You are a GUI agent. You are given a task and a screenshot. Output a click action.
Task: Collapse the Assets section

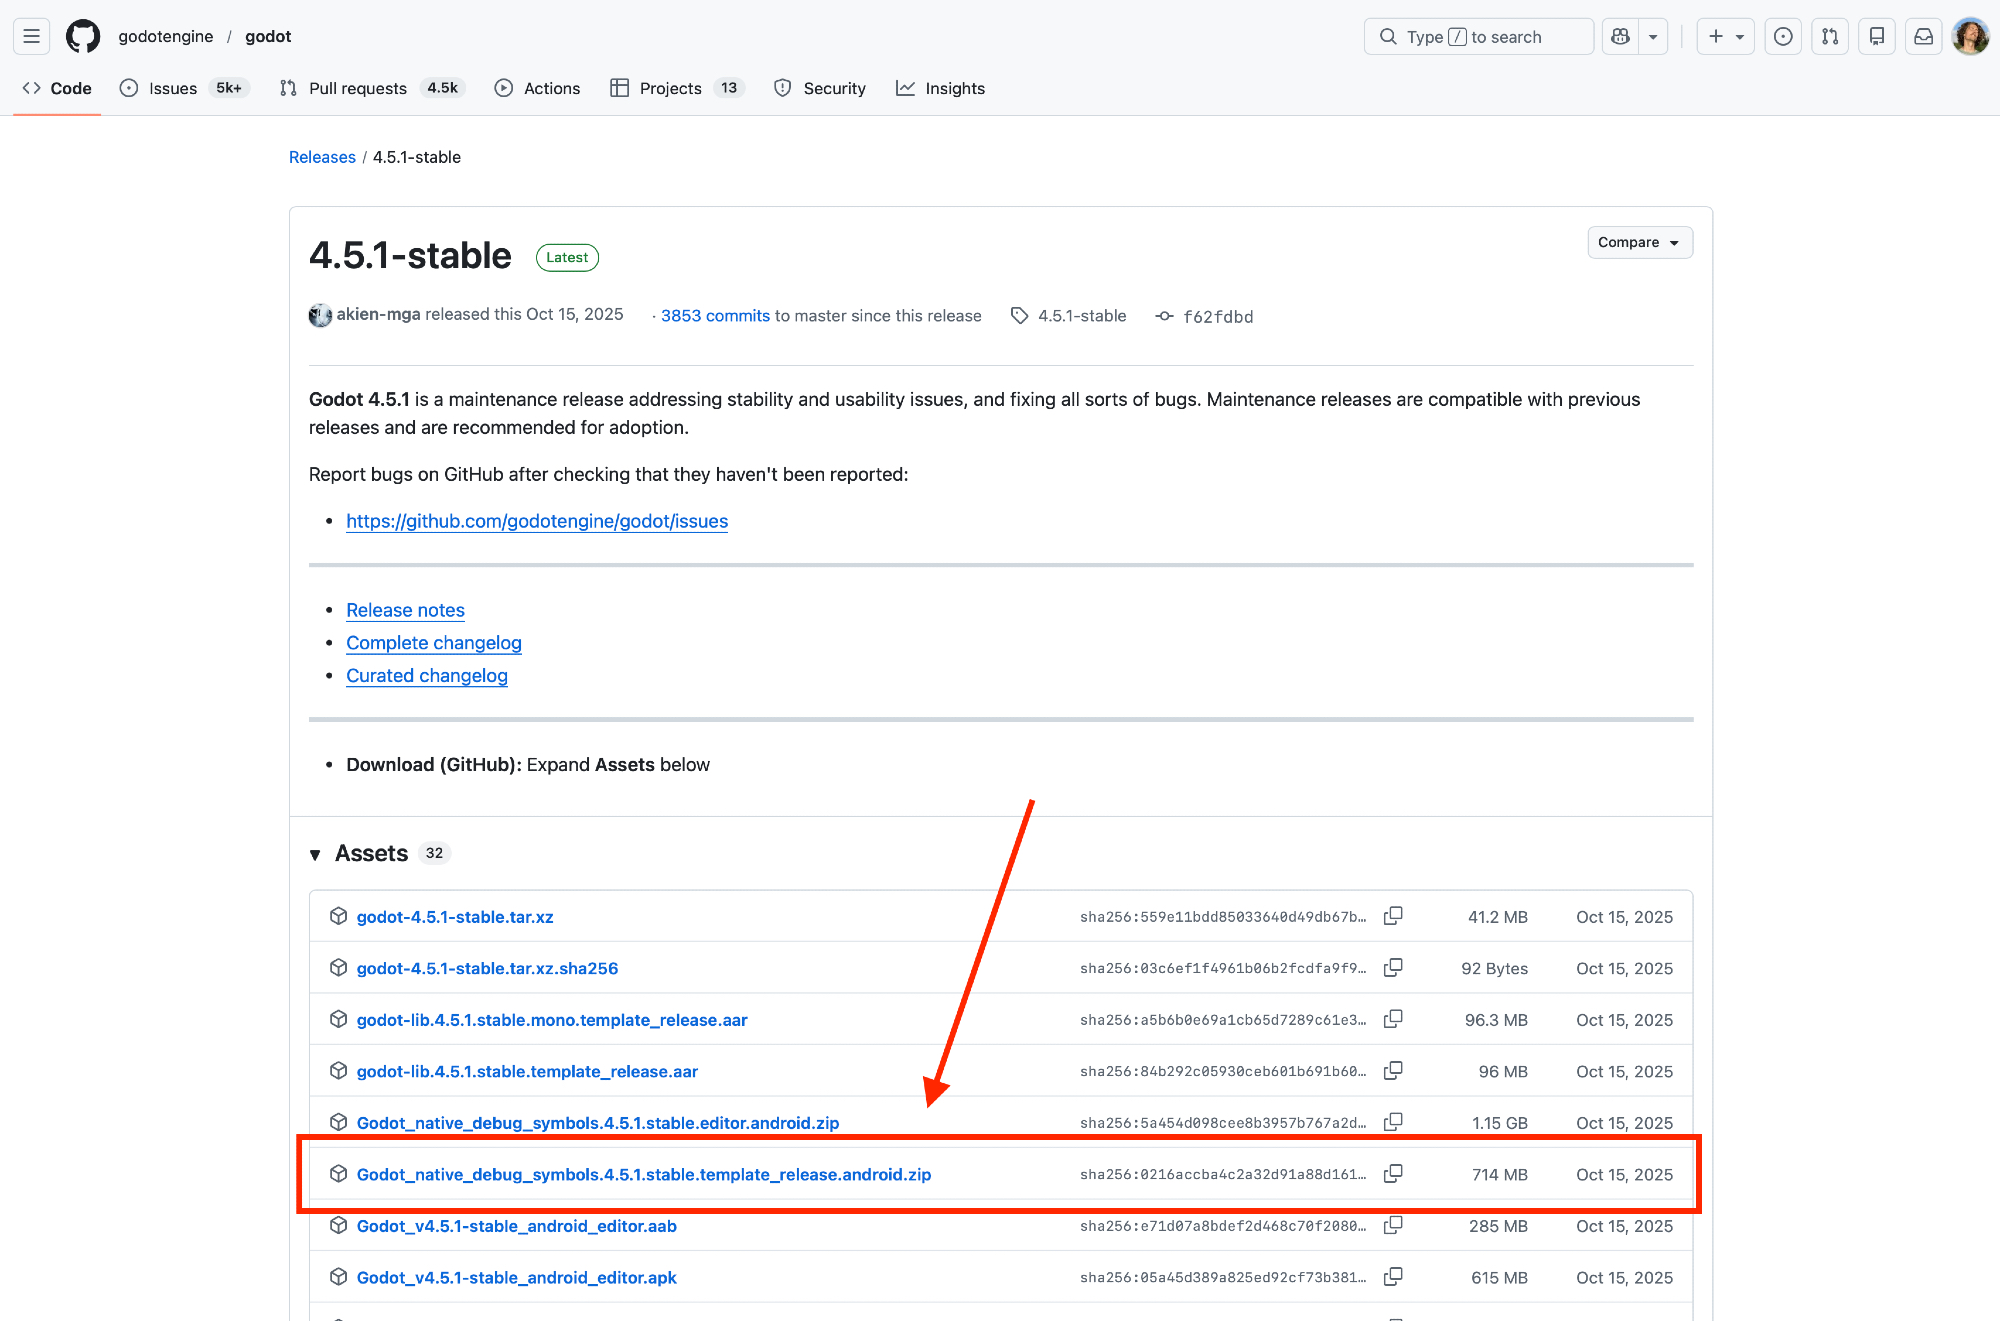(x=316, y=854)
